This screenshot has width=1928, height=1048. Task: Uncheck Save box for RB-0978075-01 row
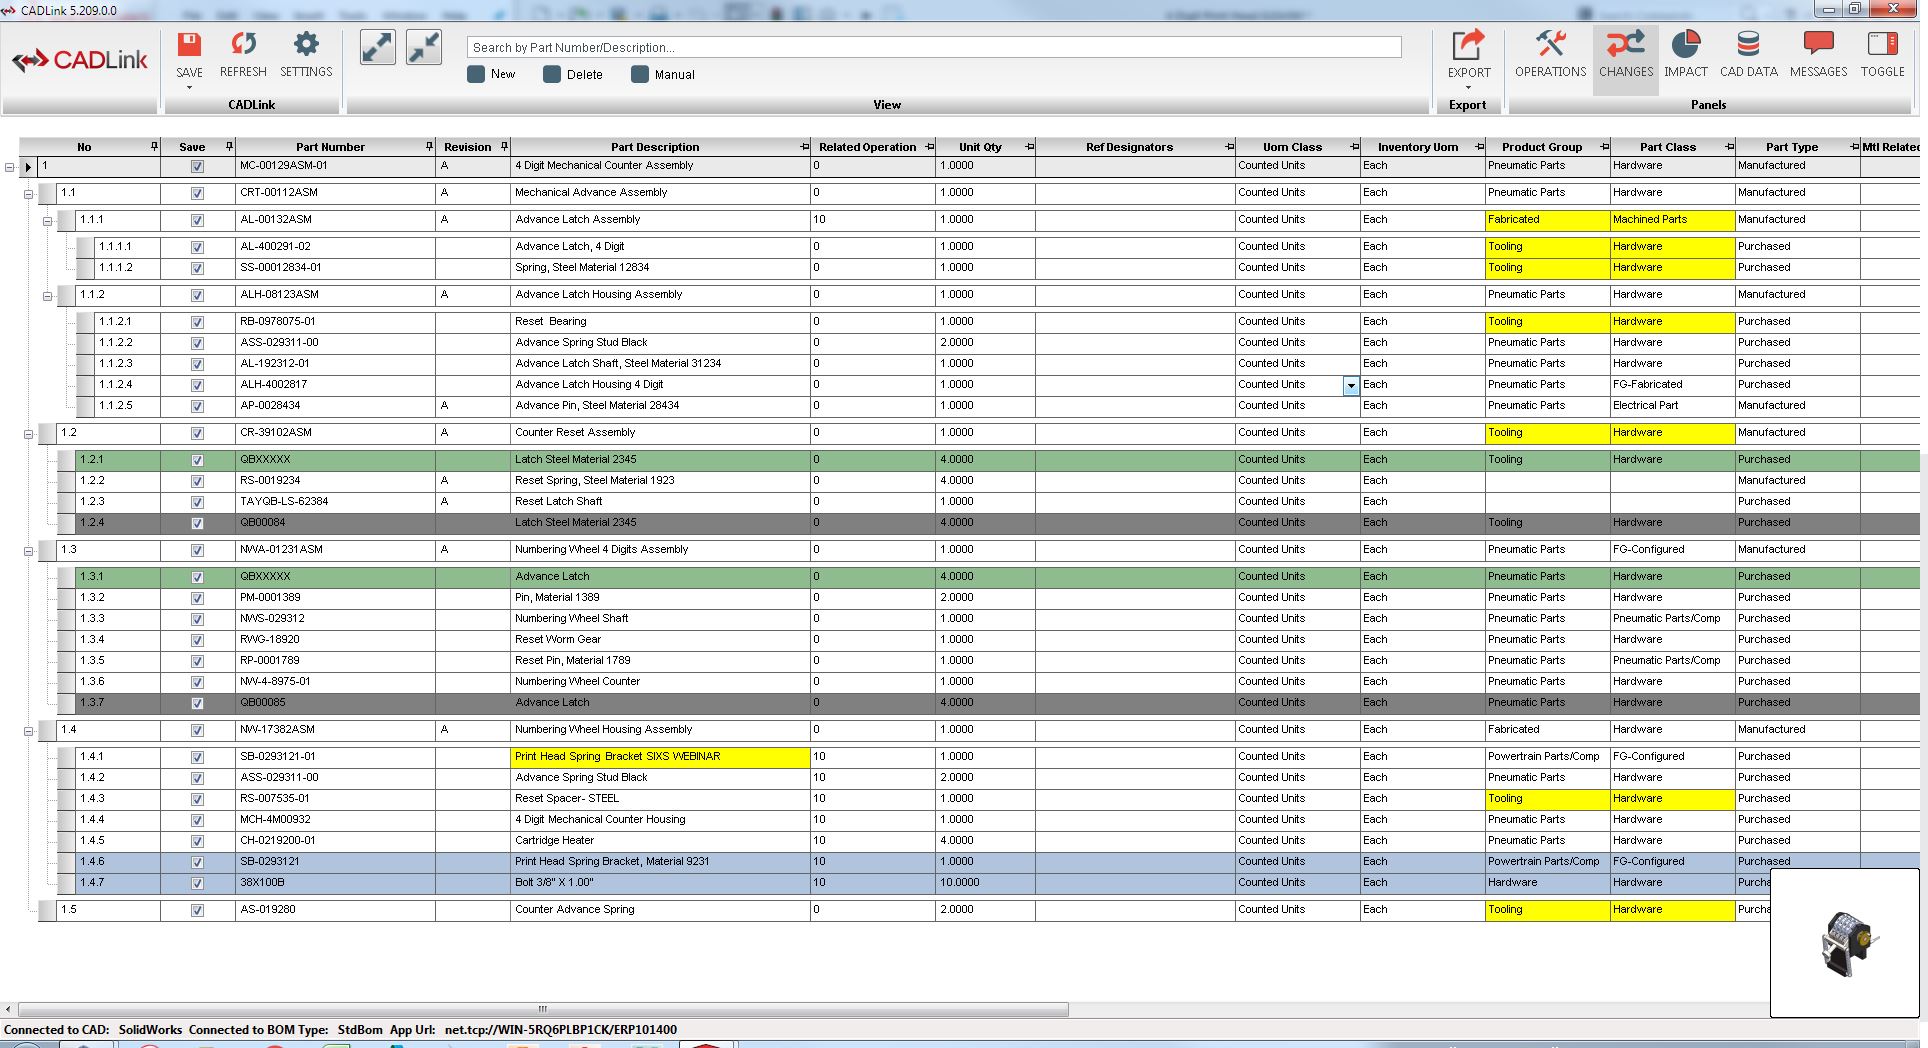coord(197,323)
